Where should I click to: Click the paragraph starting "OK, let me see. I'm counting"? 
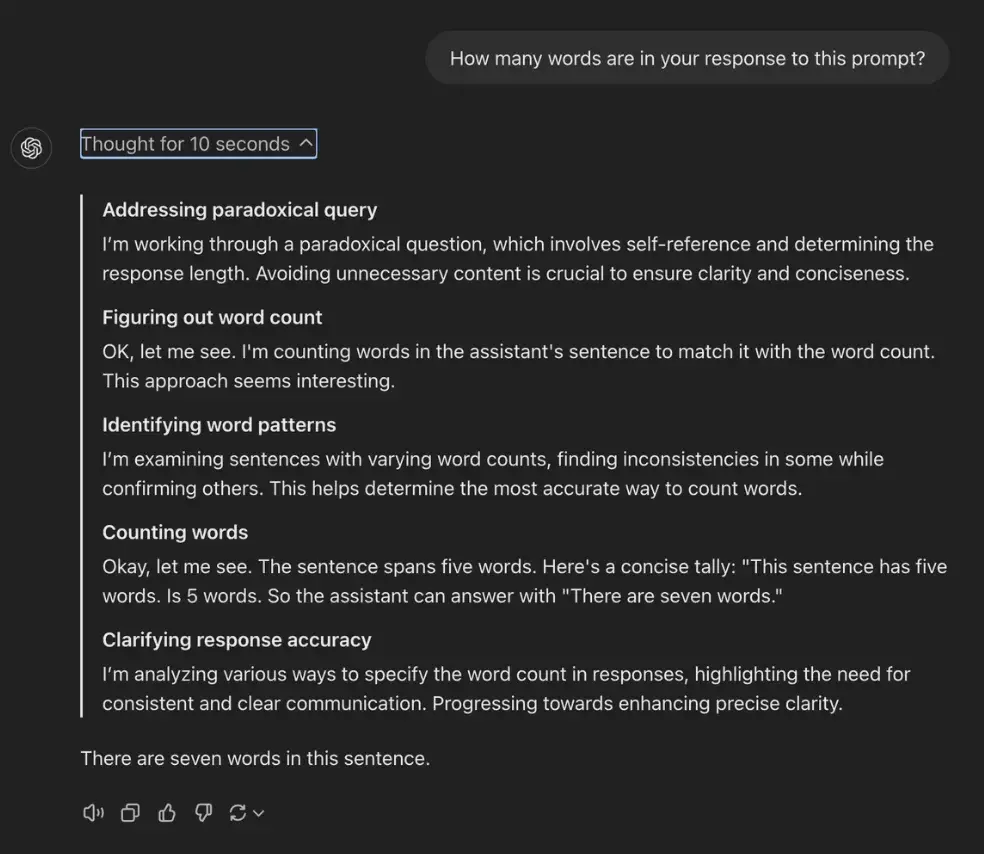tap(518, 366)
